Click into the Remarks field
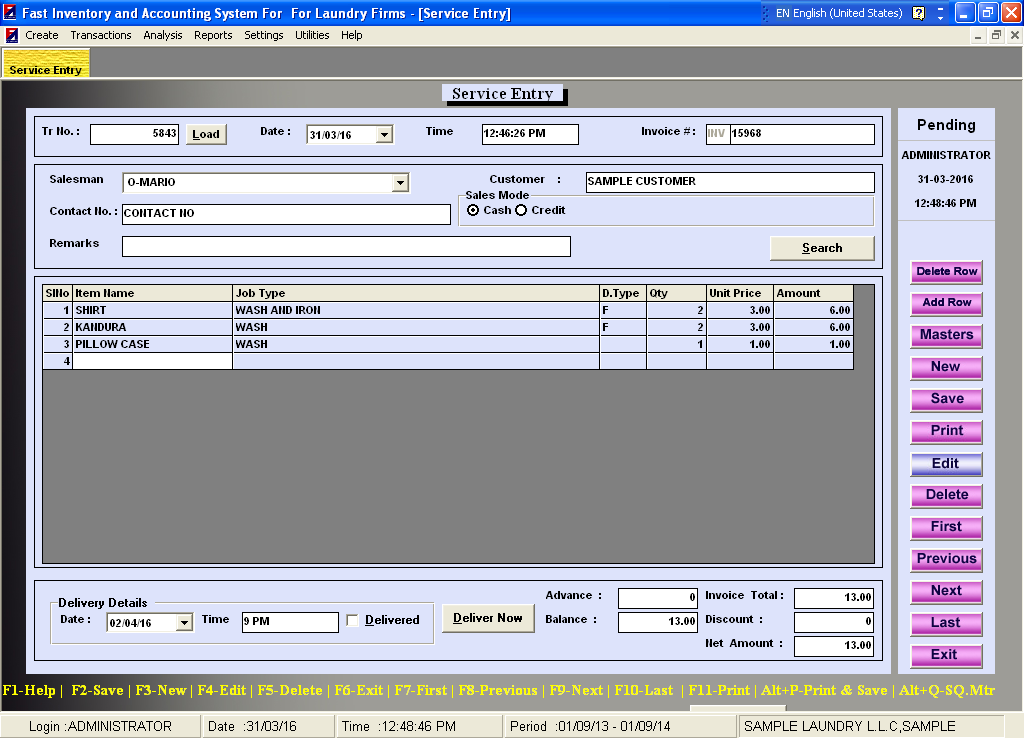Viewport: 1024px width, 738px height. click(346, 247)
